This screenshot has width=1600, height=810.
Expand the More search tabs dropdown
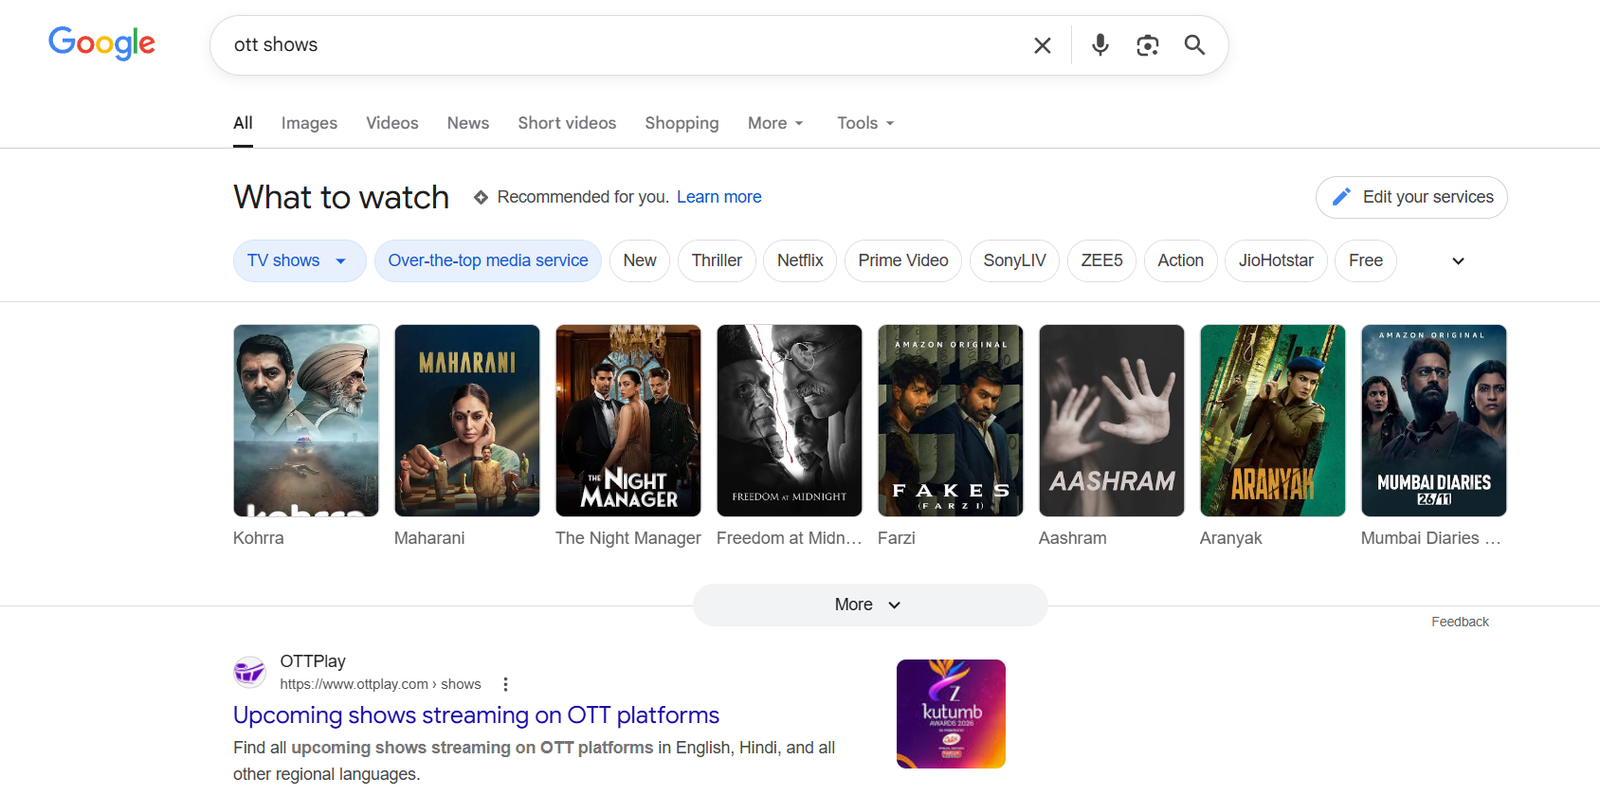[776, 123]
